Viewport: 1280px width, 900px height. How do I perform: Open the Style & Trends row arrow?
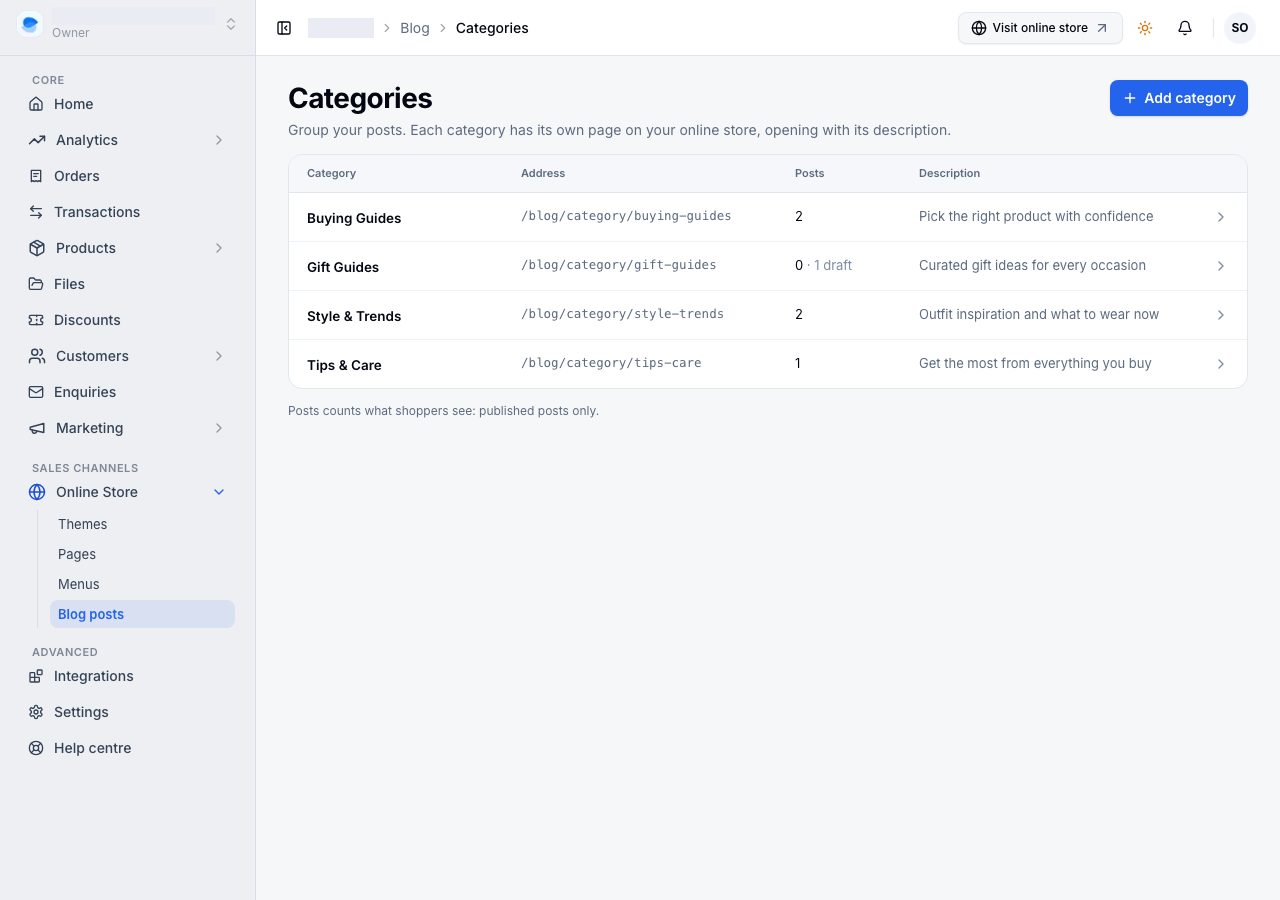[x=1221, y=315]
